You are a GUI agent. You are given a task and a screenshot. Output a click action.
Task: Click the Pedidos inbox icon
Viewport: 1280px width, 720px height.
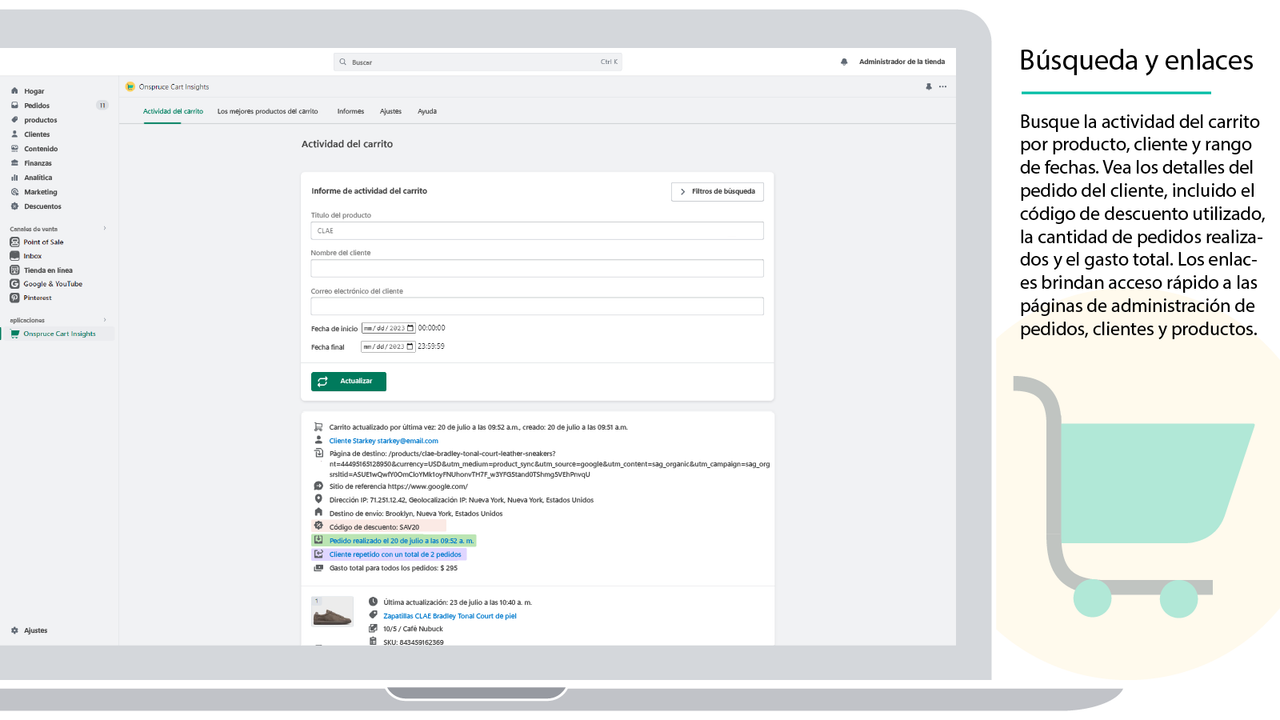click(15, 105)
